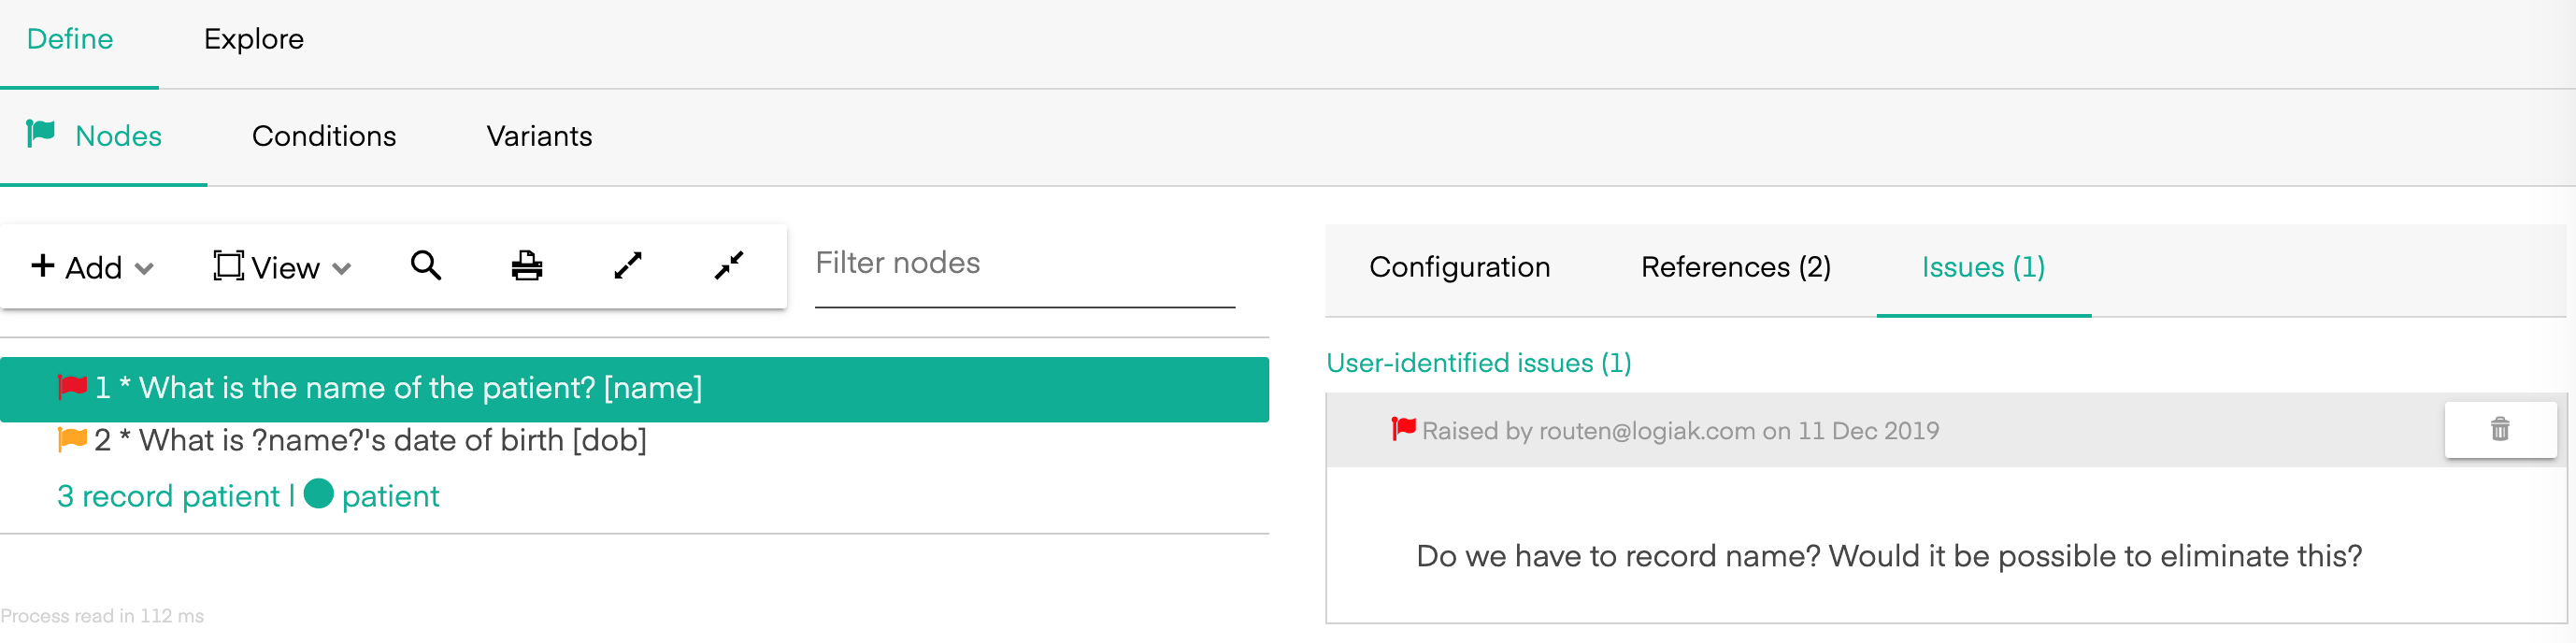Open the Add dropdown menu
The width and height of the screenshot is (2576, 643).
pos(92,267)
